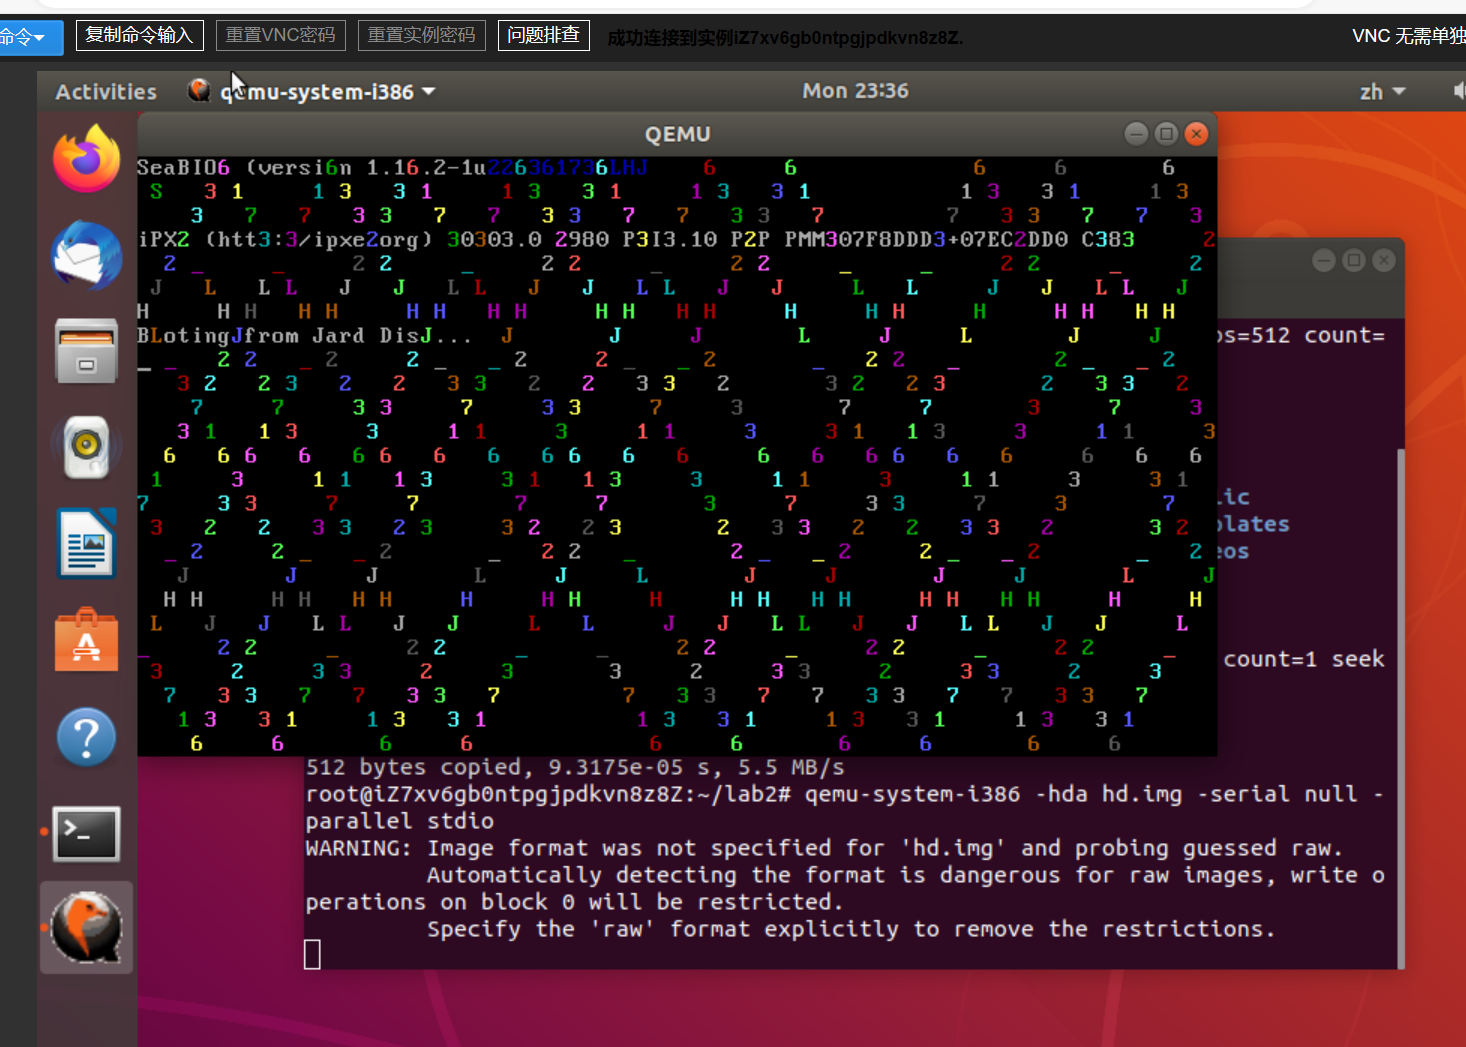The width and height of the screenshot is (1466, 1047).
Task: Open Firefox from the dock
Action: (x=86, y=158)
